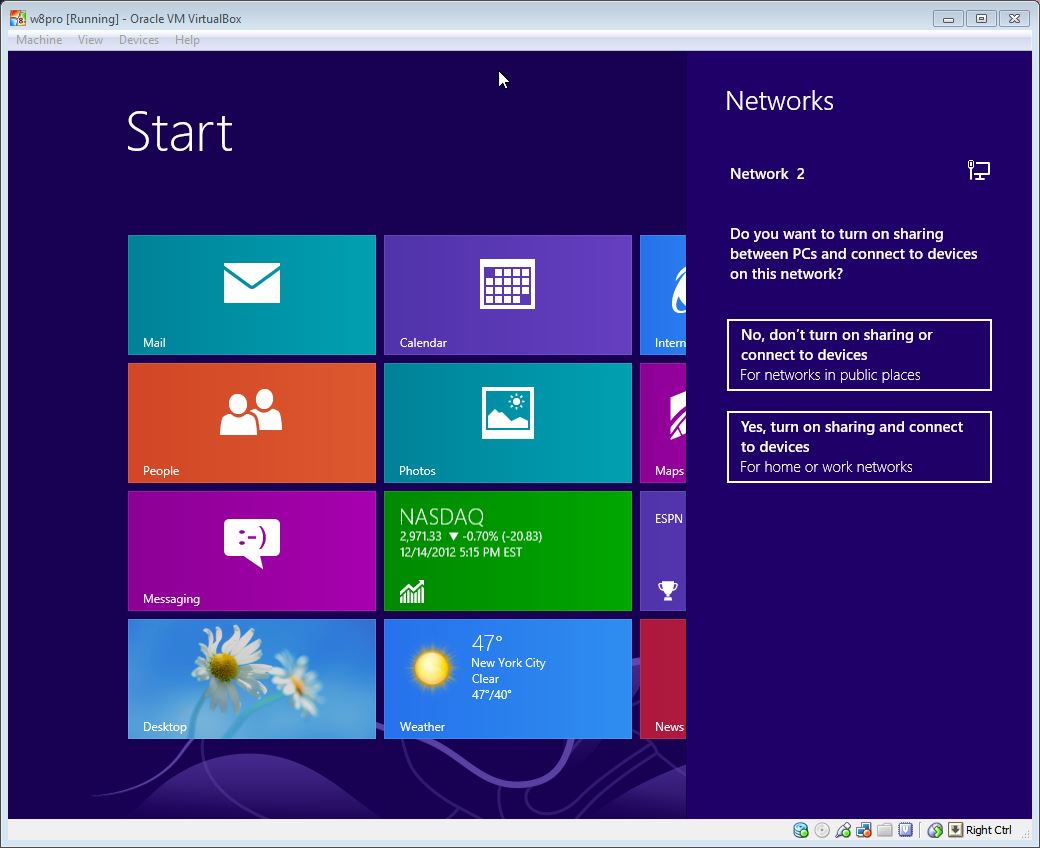
Task: Choose No, don't turn on sharing
Action: 859,355
